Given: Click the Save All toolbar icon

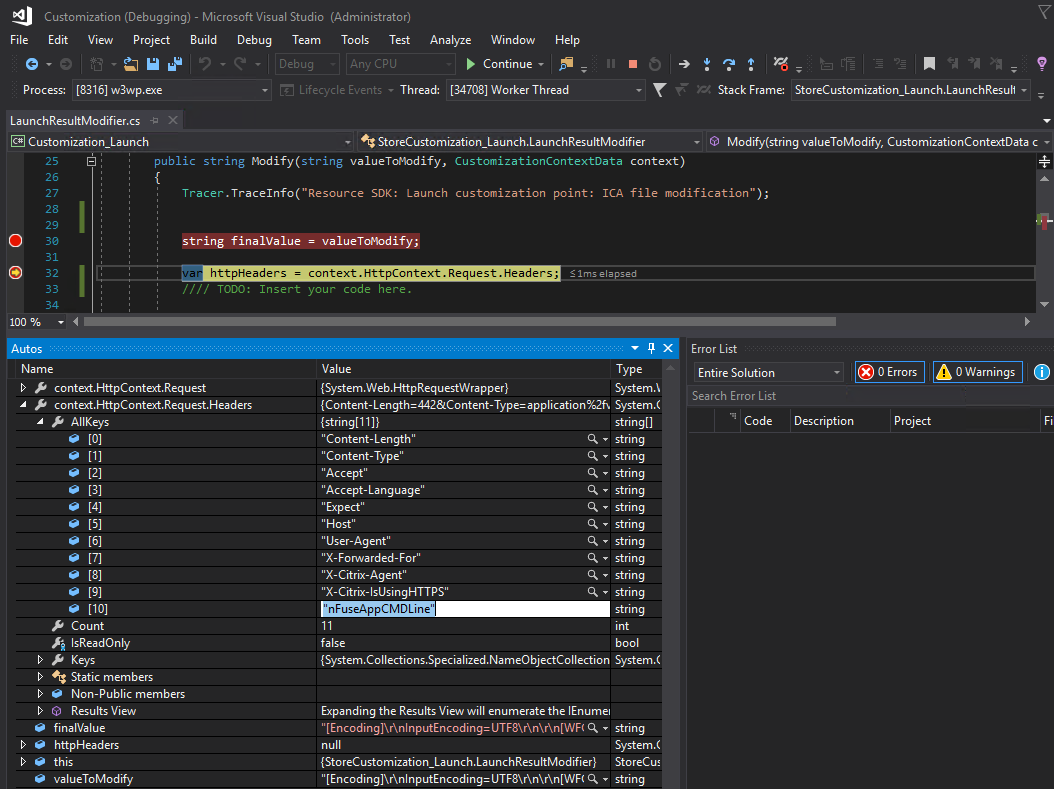Looking at the screenshot, I should [x=174, y=64].
